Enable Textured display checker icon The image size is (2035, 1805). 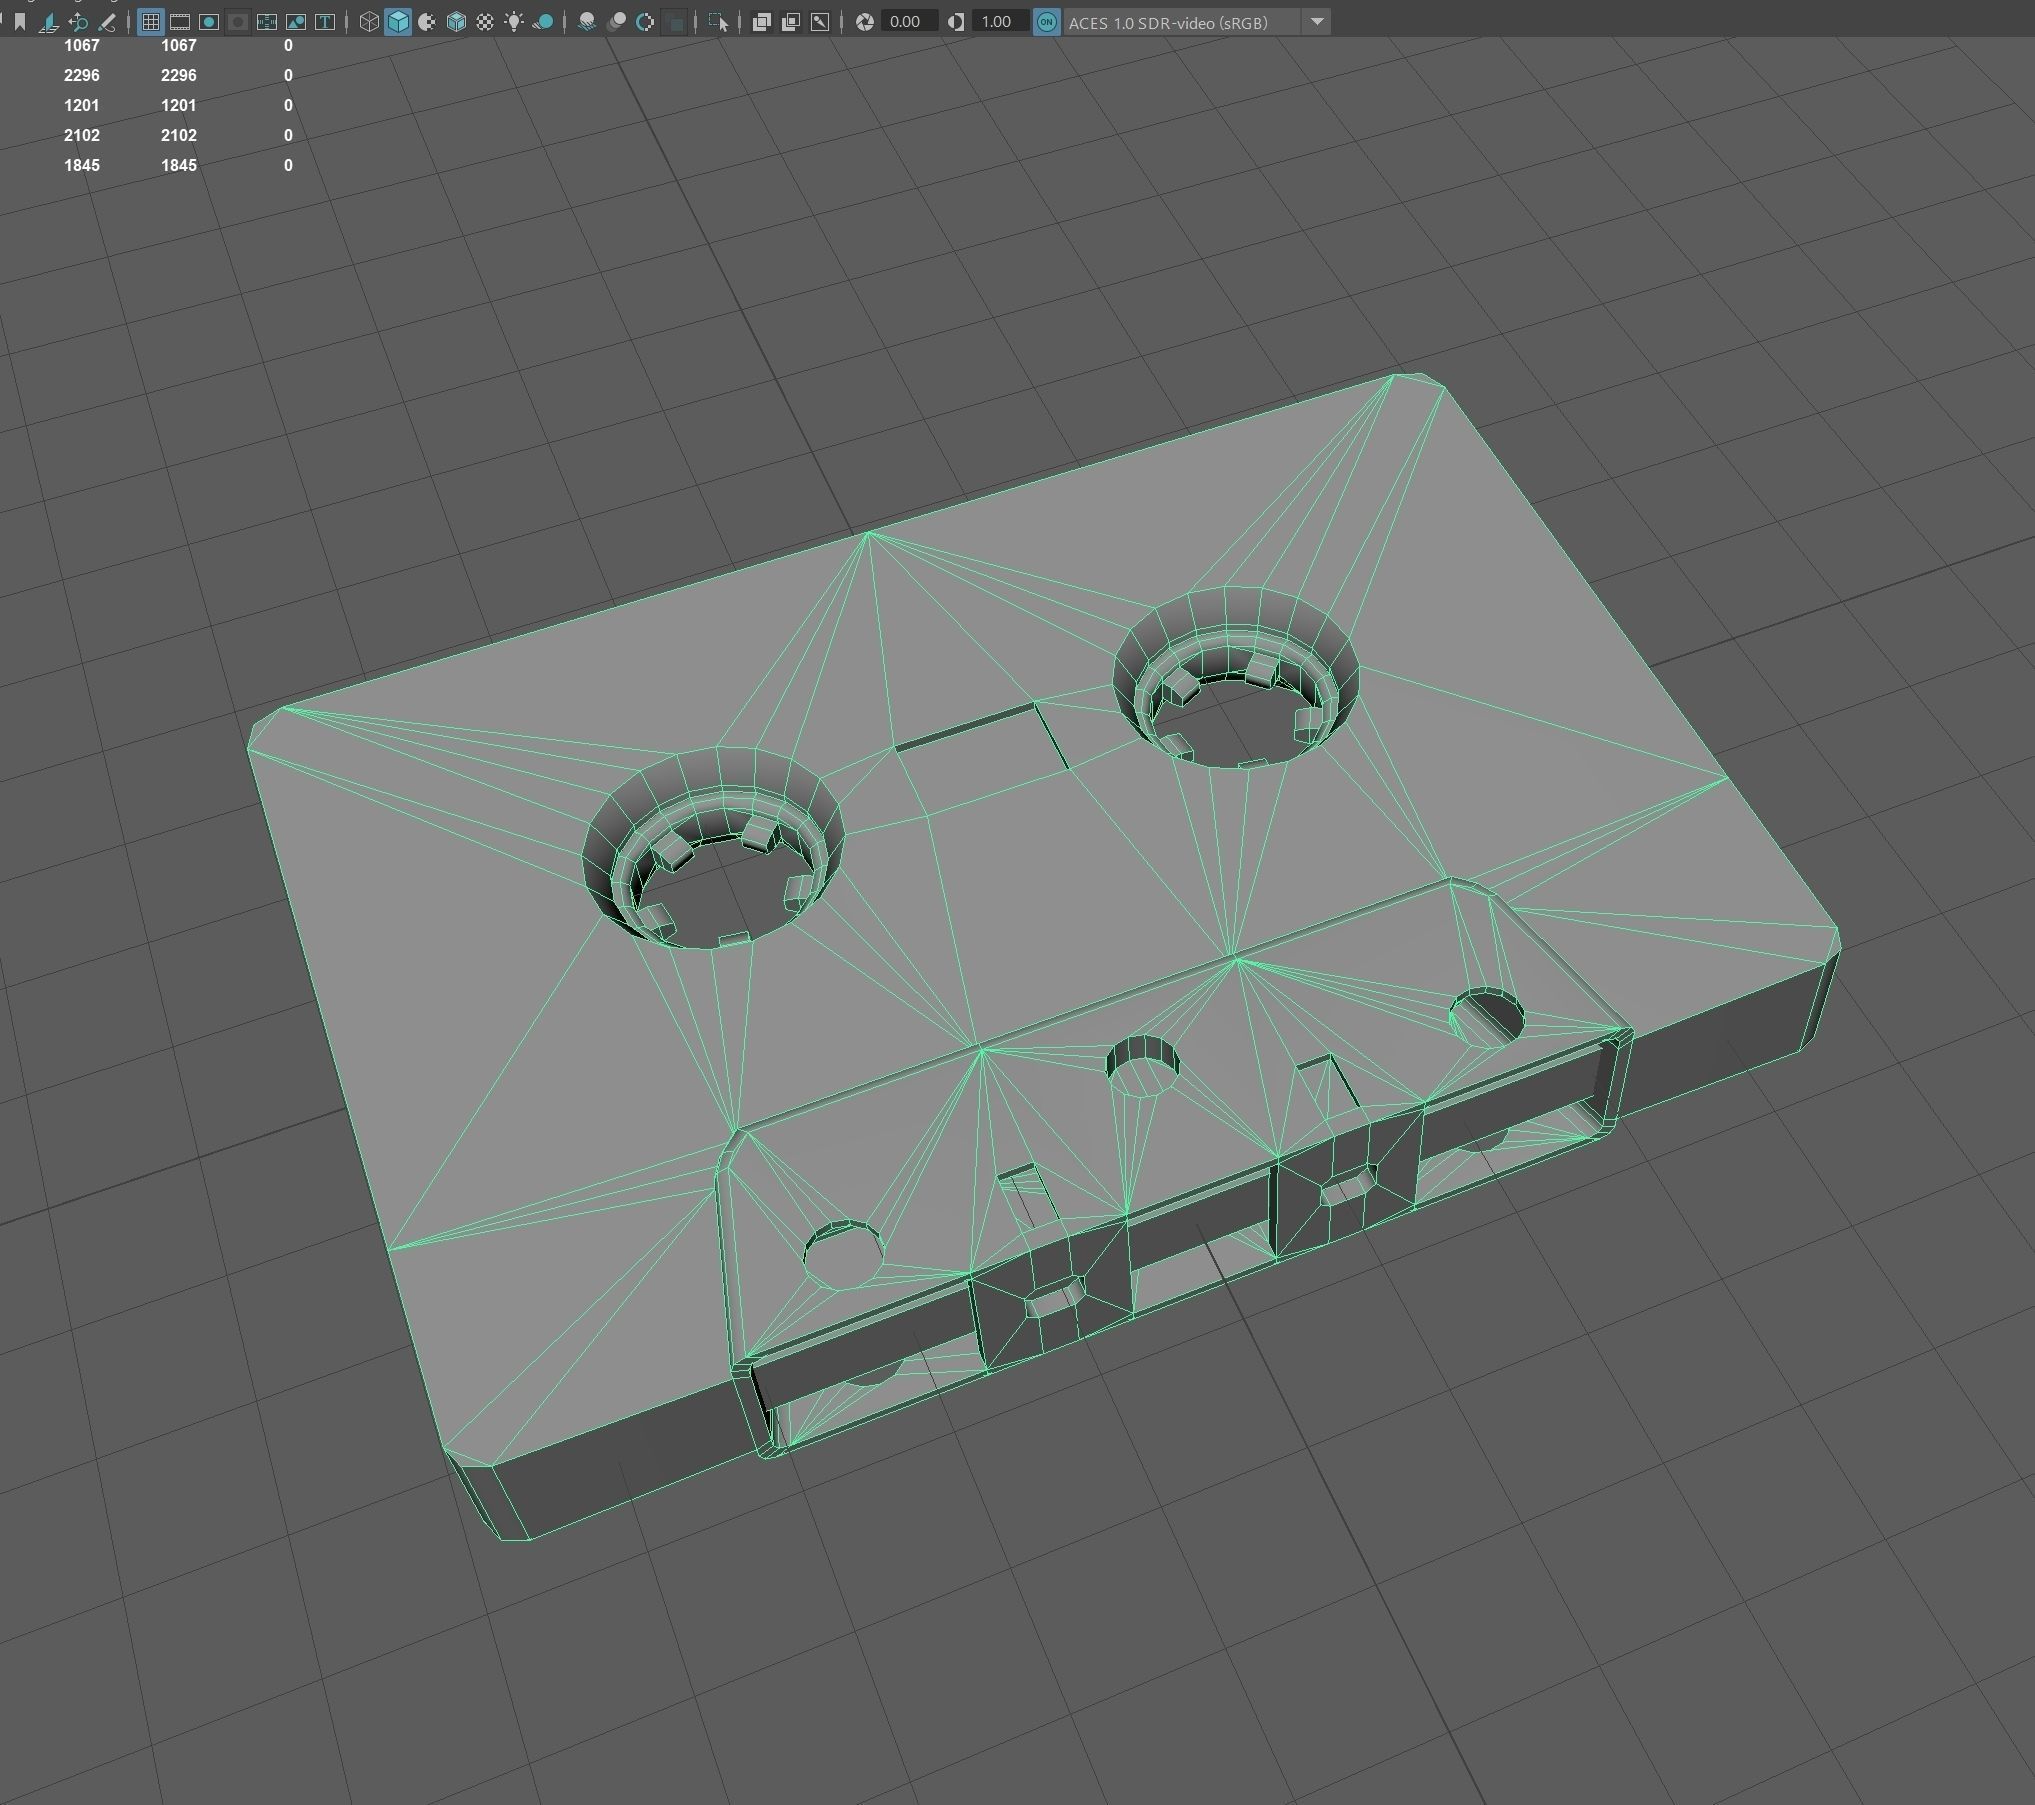click(485, 21)
